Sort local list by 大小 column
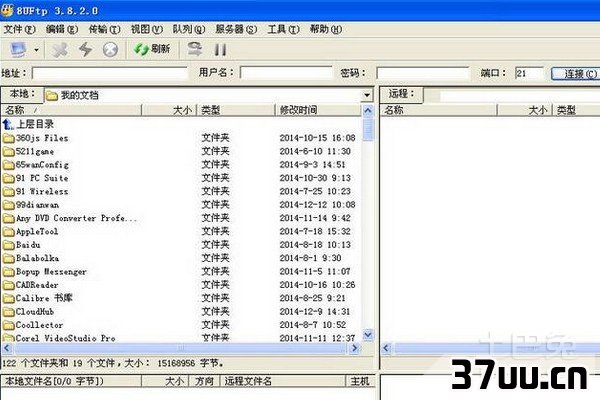This screenshot has width=600, height=400. (169, 110)
